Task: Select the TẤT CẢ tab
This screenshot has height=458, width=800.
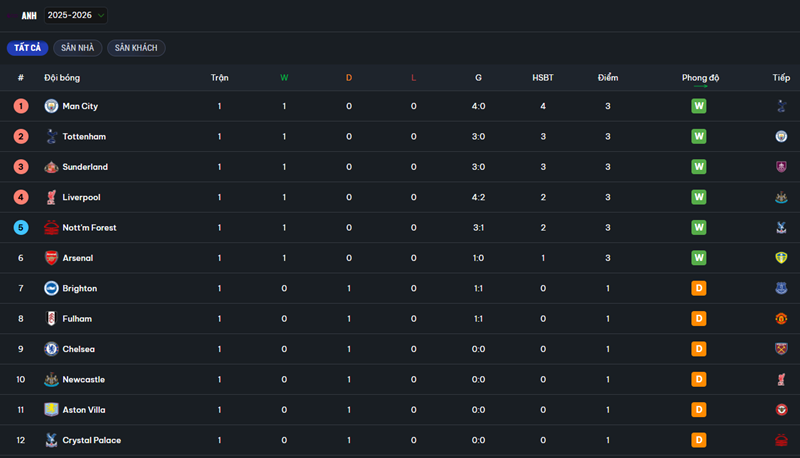Action: click(x=28, y=48)
